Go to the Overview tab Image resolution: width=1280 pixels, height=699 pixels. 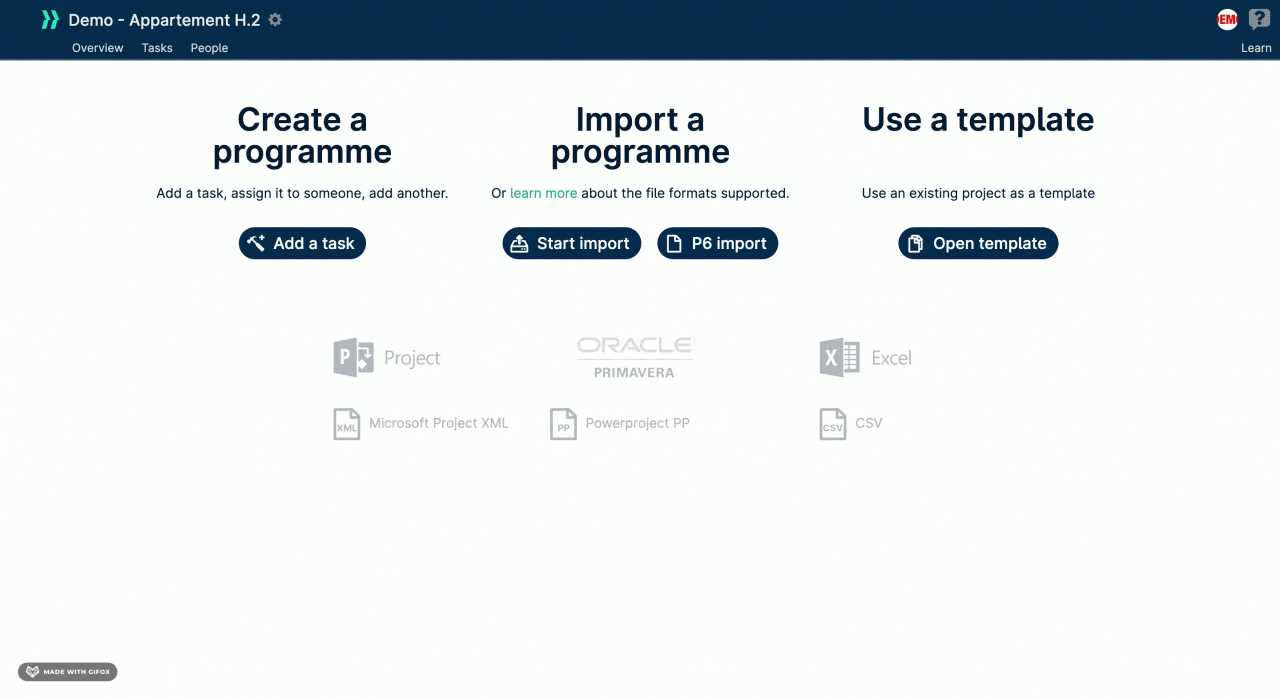(98, 48)
